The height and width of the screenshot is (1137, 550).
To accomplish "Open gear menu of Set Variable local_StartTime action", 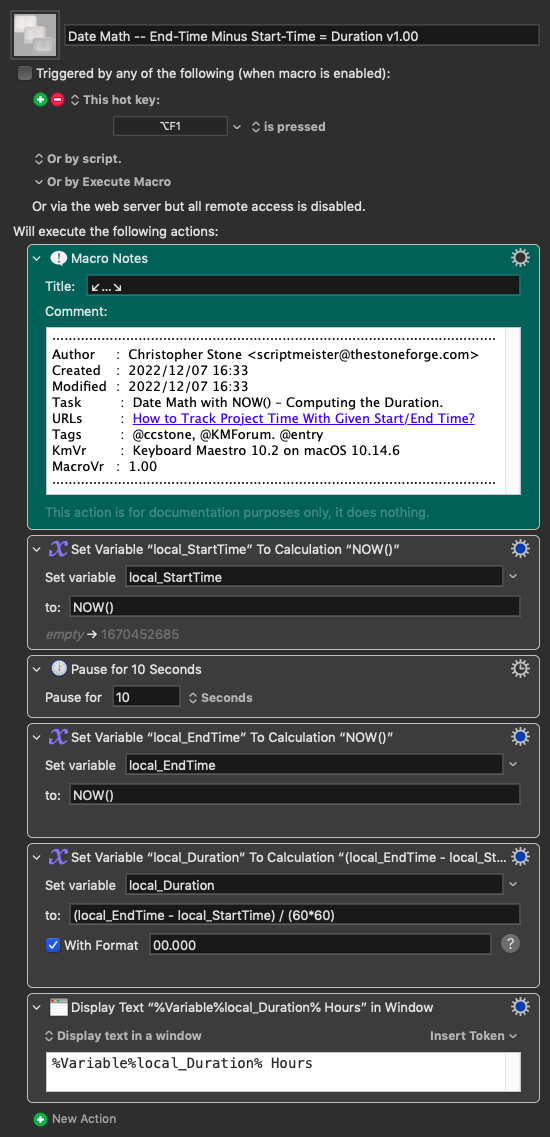I will tap(520, 550).
